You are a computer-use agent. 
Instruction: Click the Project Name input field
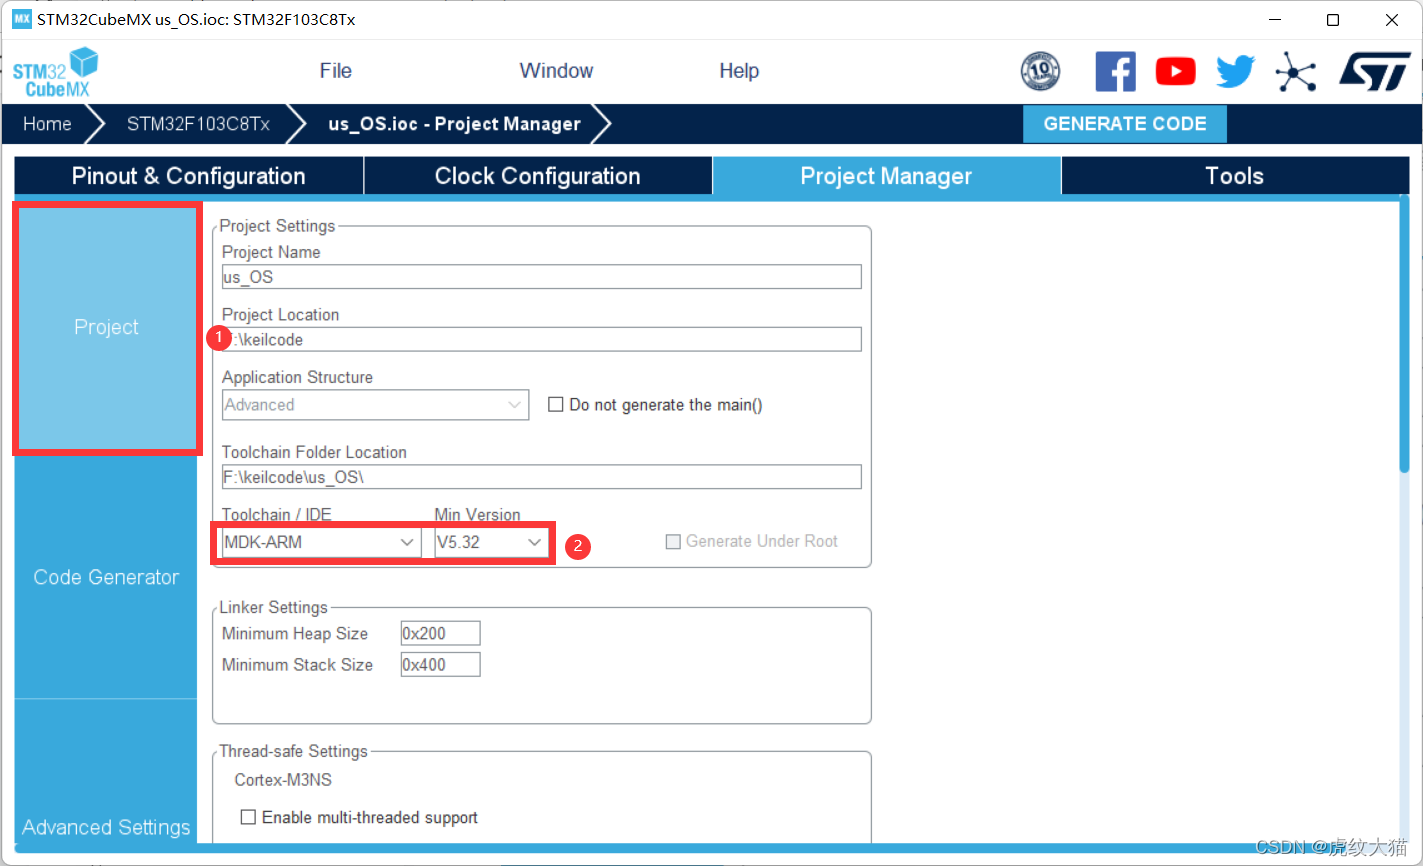point(541,277)
